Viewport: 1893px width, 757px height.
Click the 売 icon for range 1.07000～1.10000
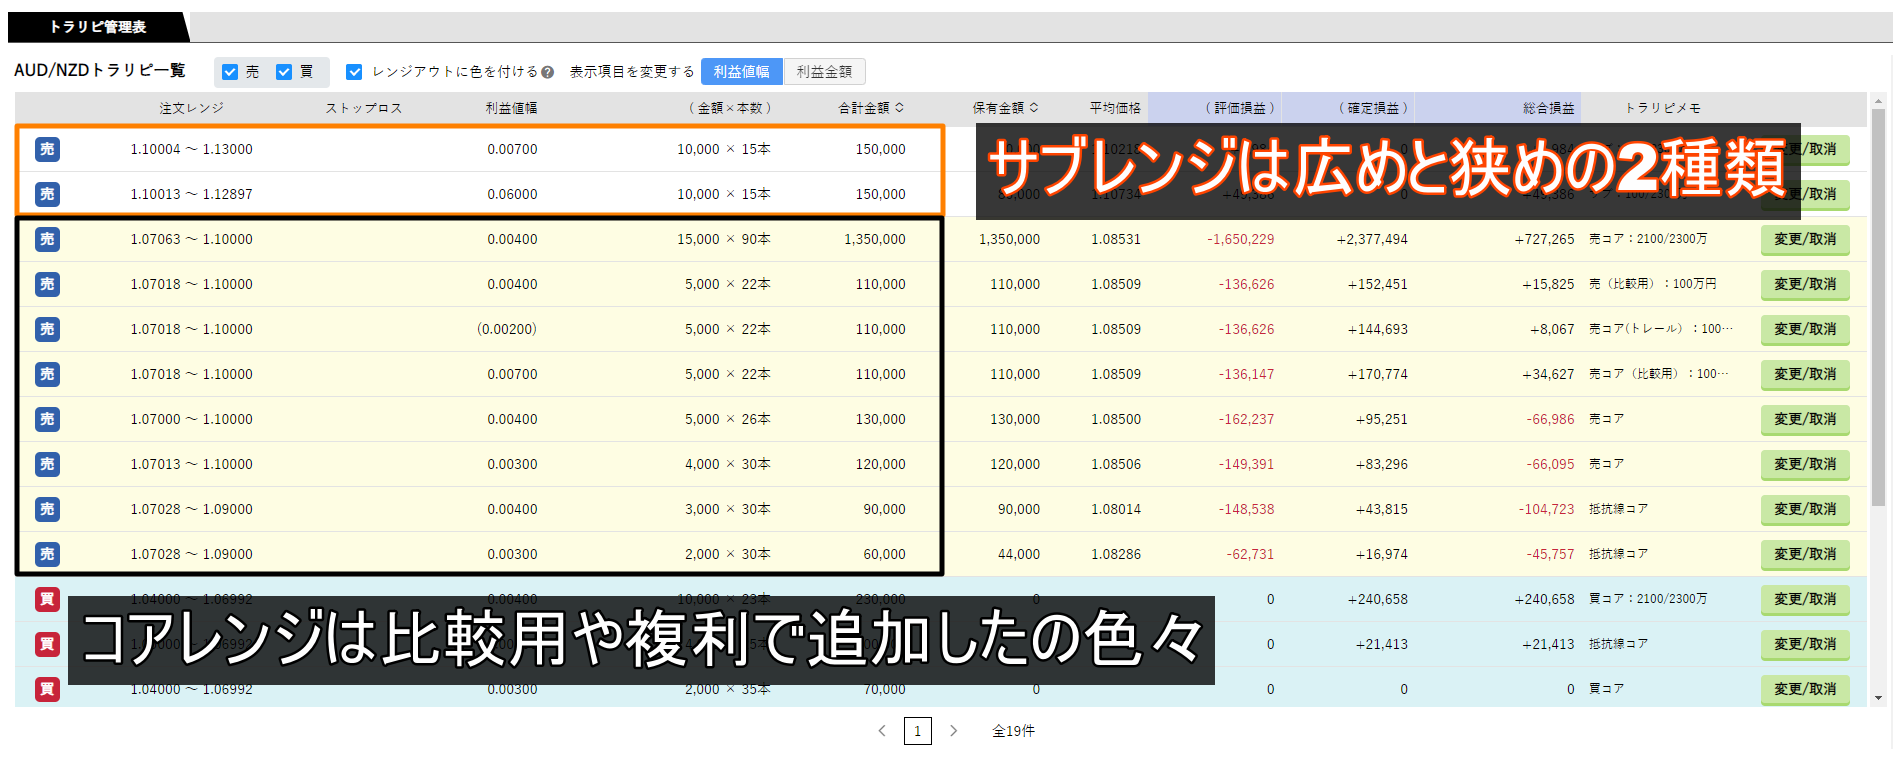tap(47, 419)
